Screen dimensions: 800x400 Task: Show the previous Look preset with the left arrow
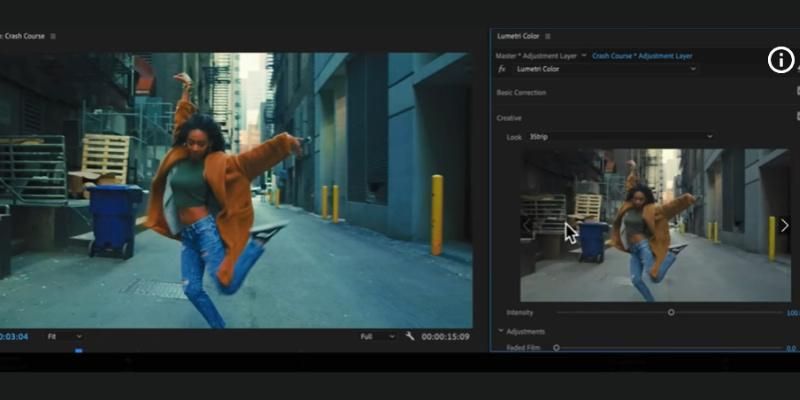(527, 225)
